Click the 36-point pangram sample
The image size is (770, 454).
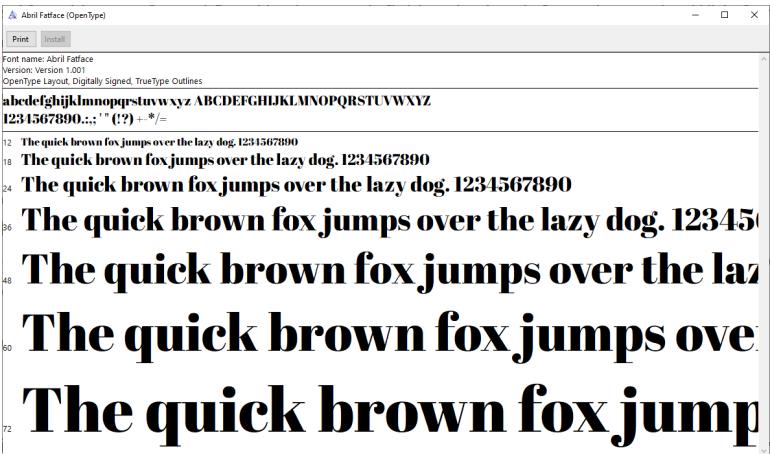(x=389, y=221)
